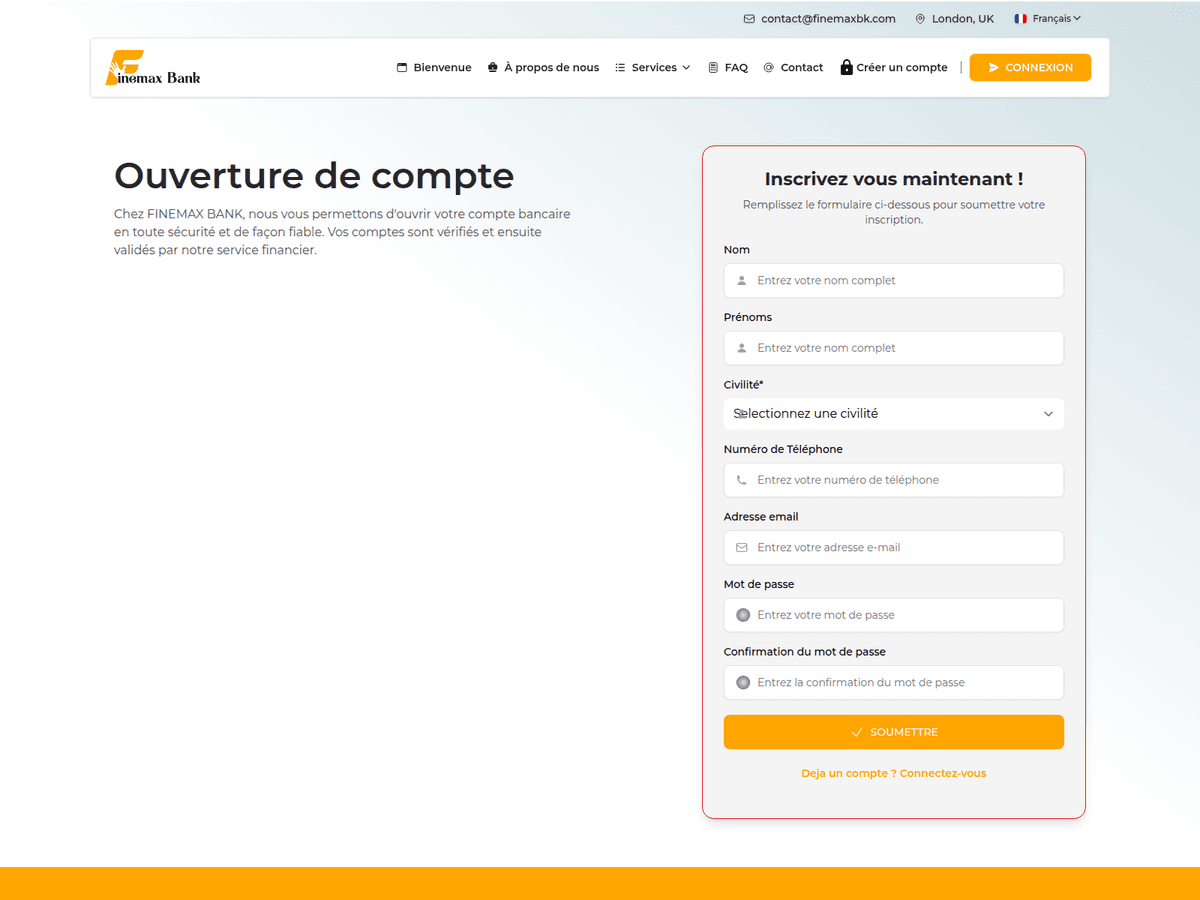Click the Bienvenue window icon in navbar
This screenshot has width=1200, height=900.
[x=402, y=68]
